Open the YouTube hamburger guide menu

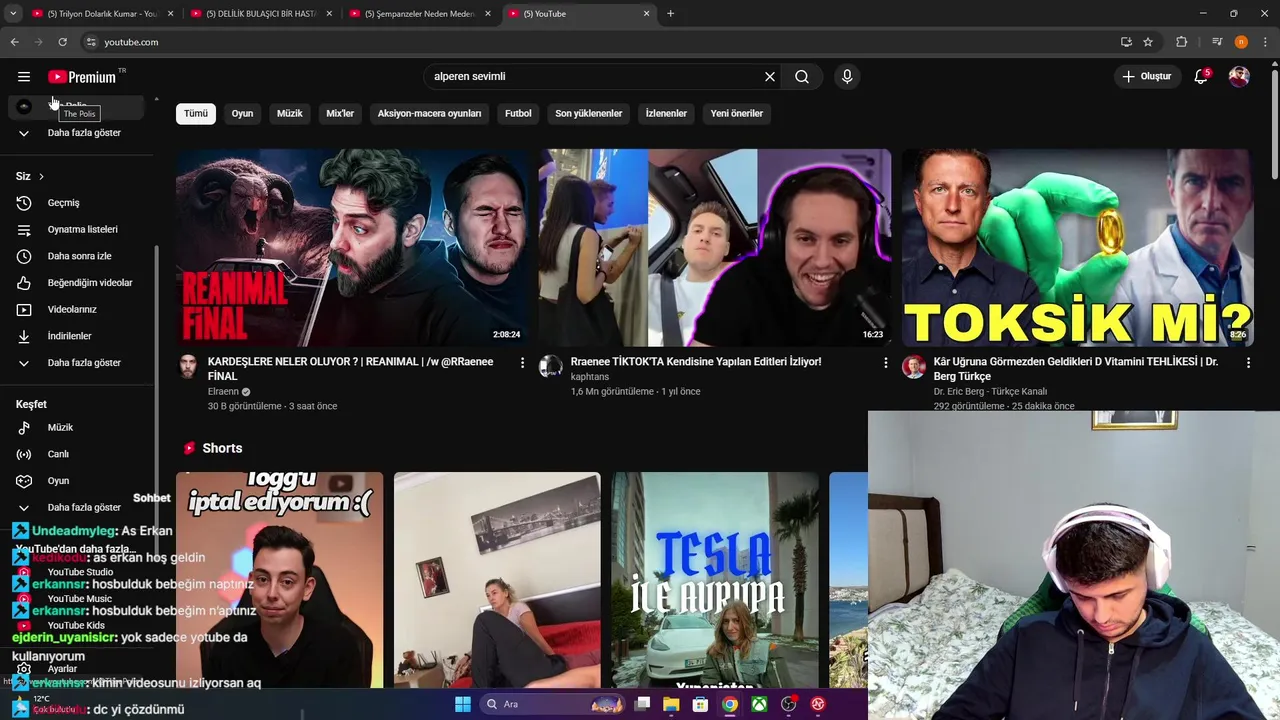tap(24, 77)
